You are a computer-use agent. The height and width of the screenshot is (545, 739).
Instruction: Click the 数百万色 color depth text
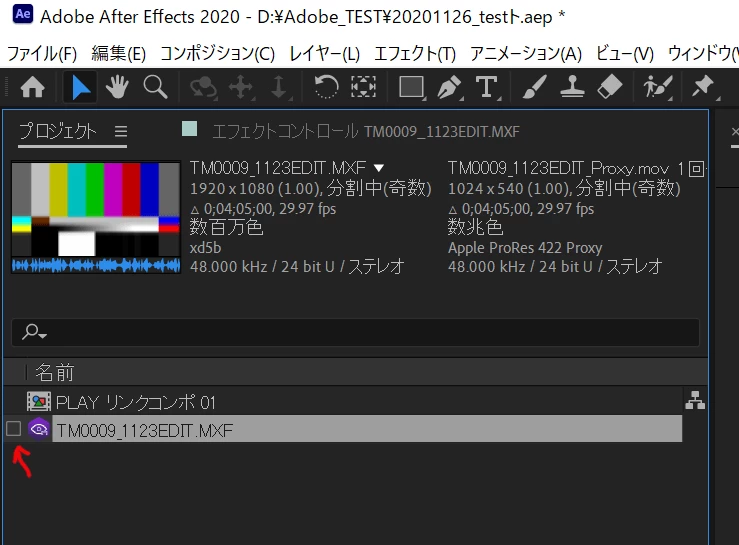point(226,227)
